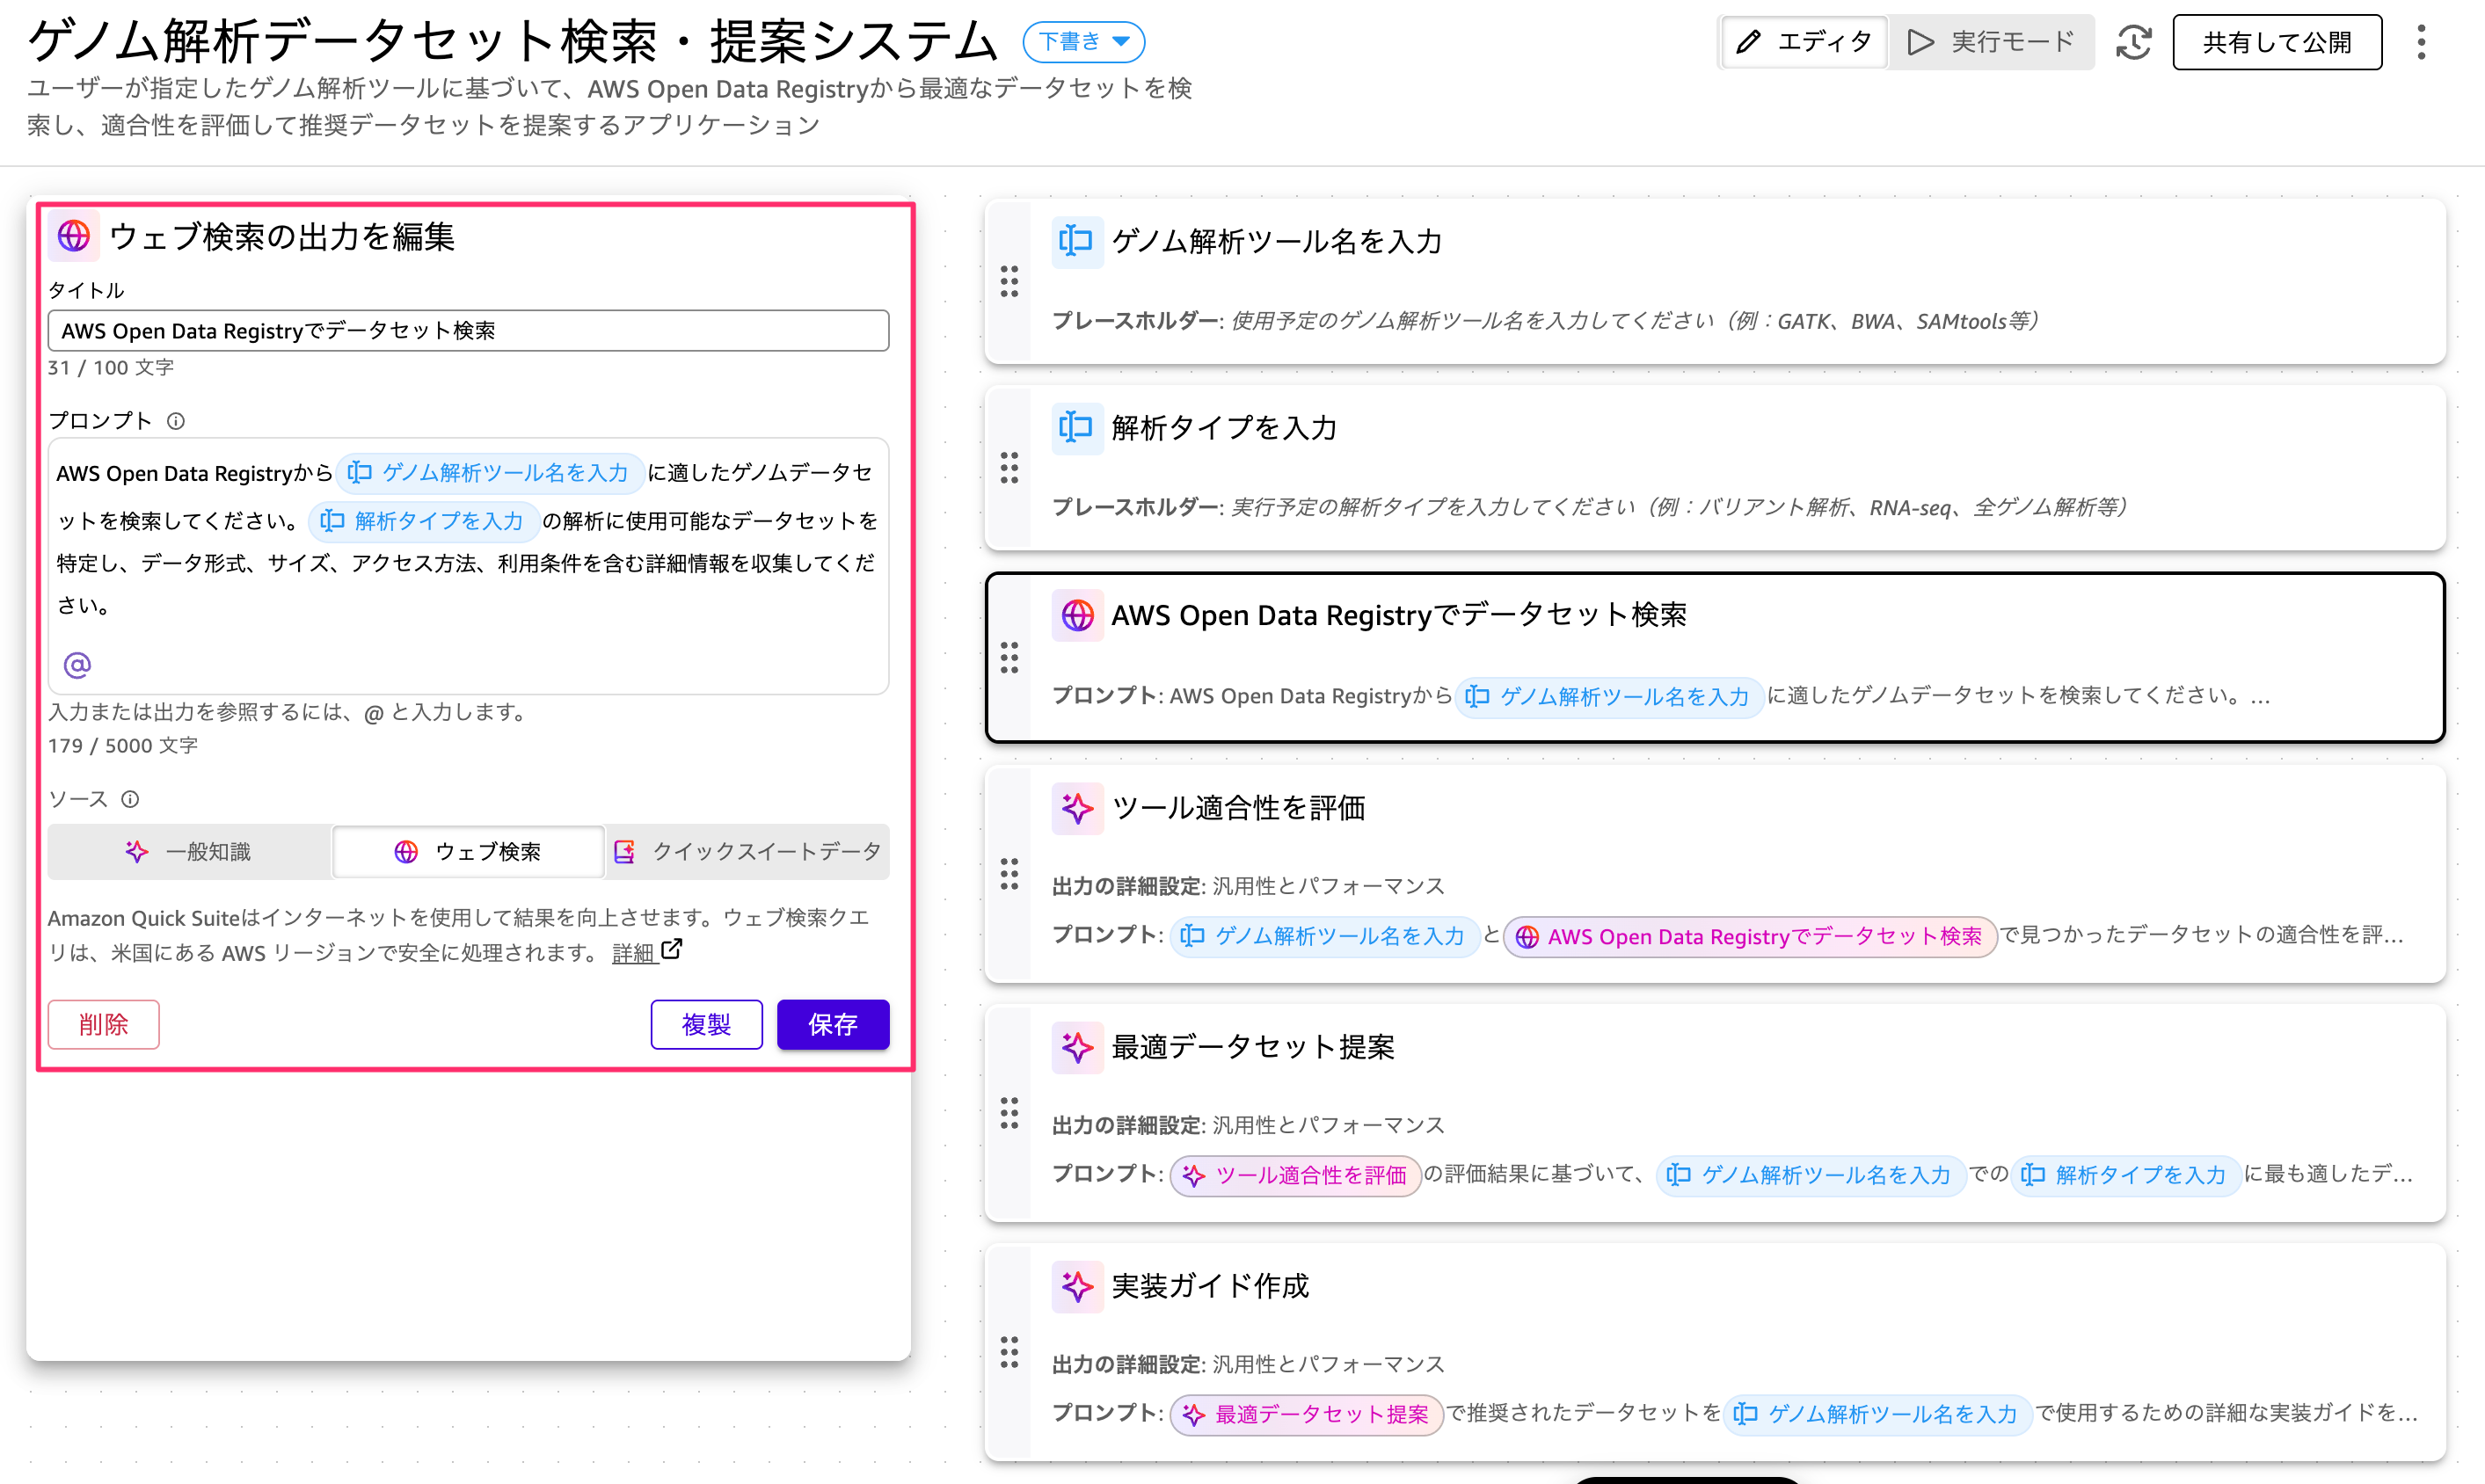Viewport: 2485px width, 1484px height.
Task: Click the info icon next to プロンプト label
Action: (176, 421)
